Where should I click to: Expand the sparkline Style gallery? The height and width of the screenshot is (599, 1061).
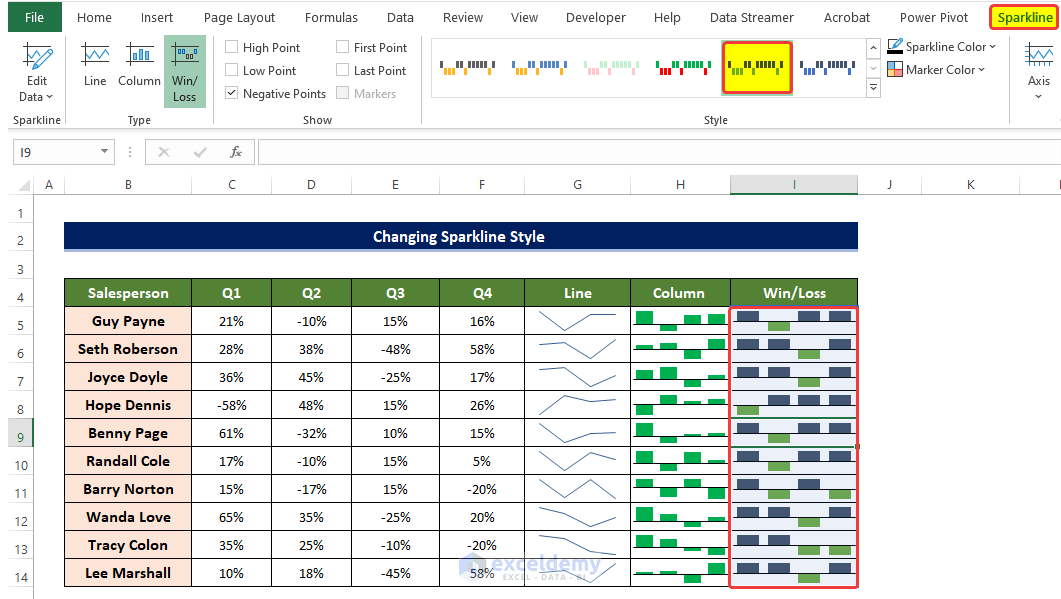point(873,88)
